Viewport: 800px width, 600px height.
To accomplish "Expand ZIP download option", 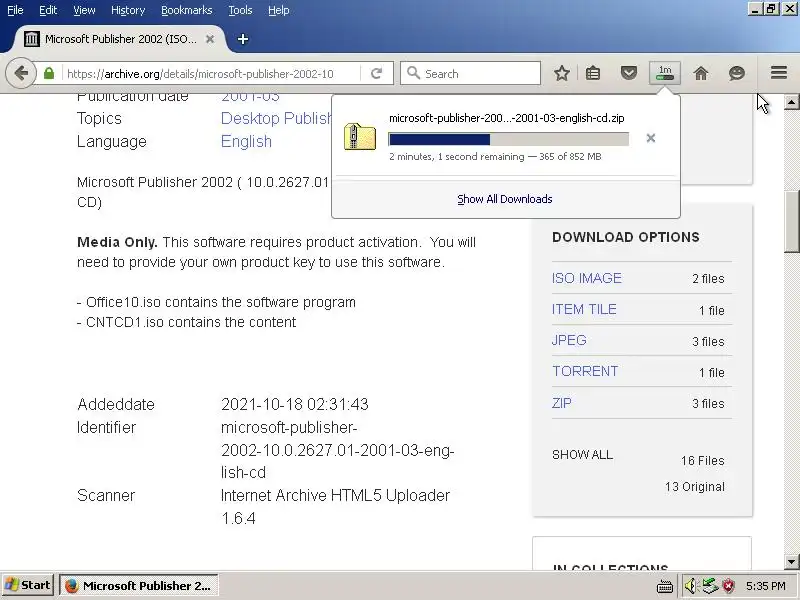I will [x=562, y=403].
